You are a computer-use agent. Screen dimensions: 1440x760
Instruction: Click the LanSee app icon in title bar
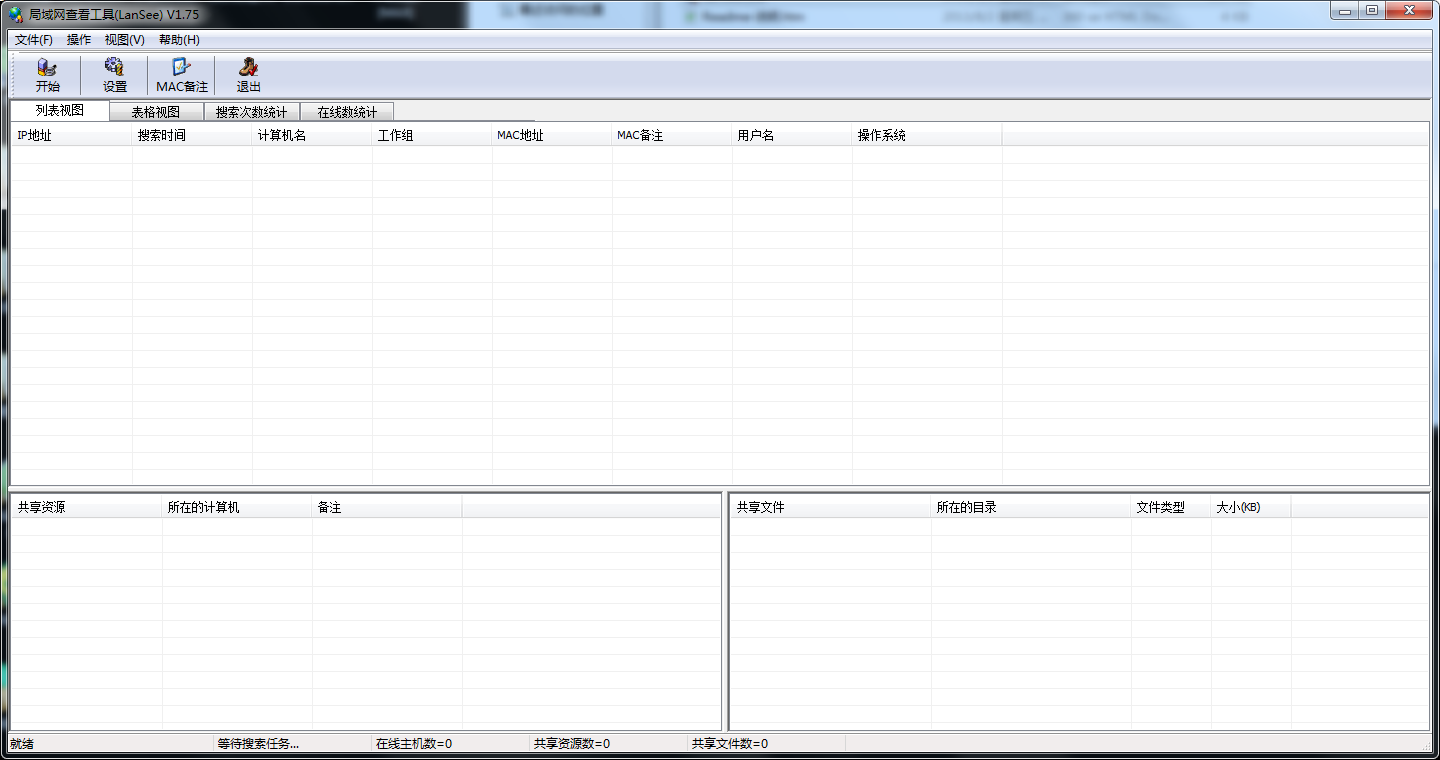tap(16, 14)
